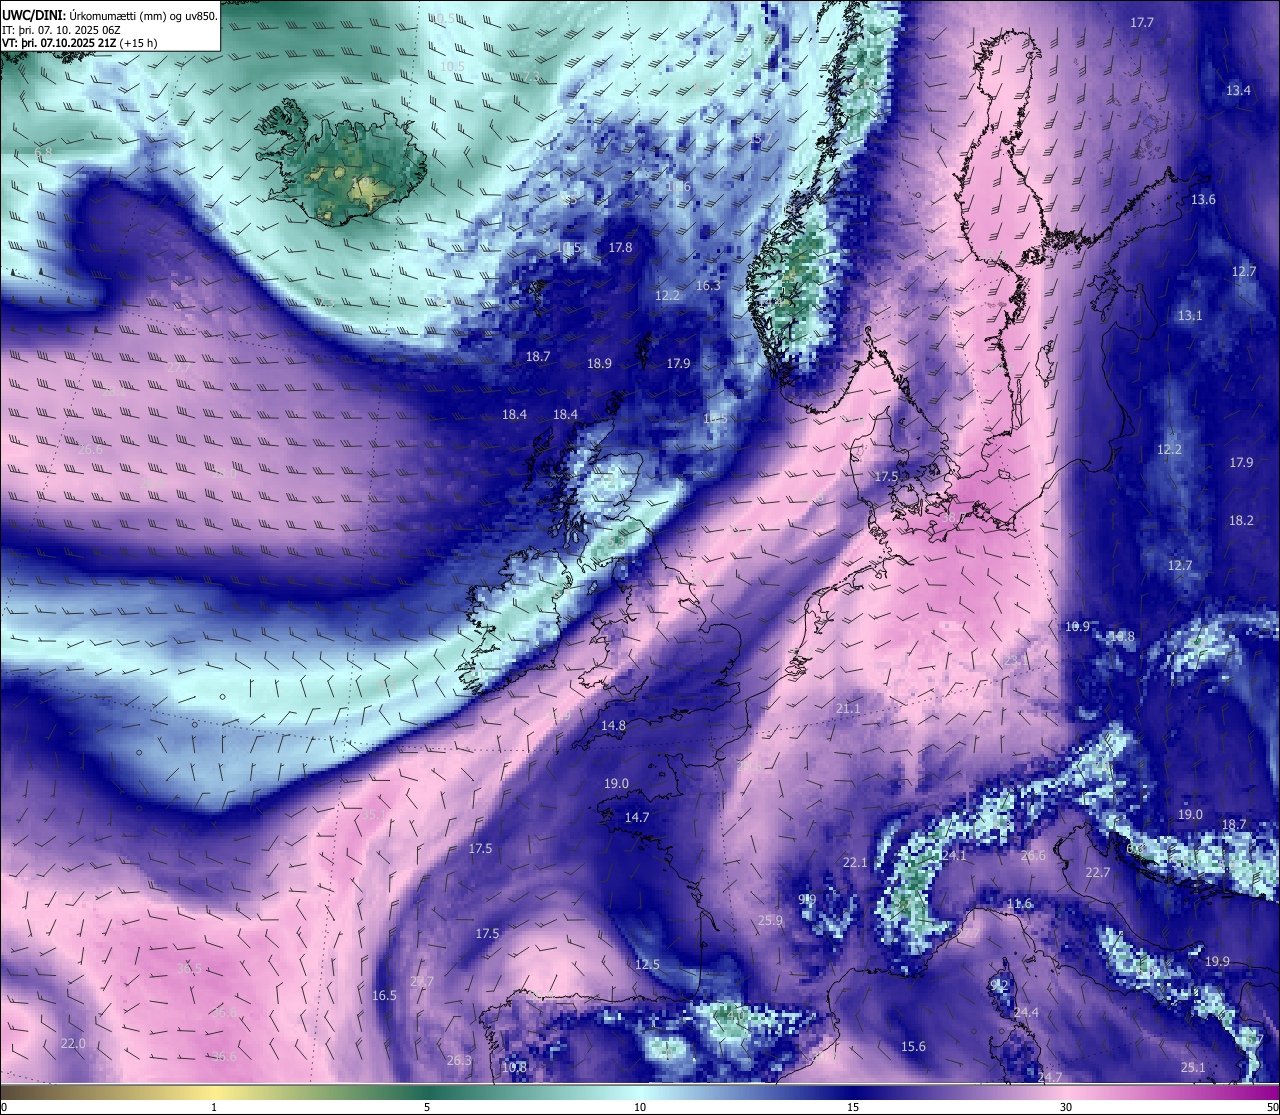Select the 24.4 value label
Viewport: 1280px width, 1115px height.
pyautogui.click(x=1026, y=1012)
